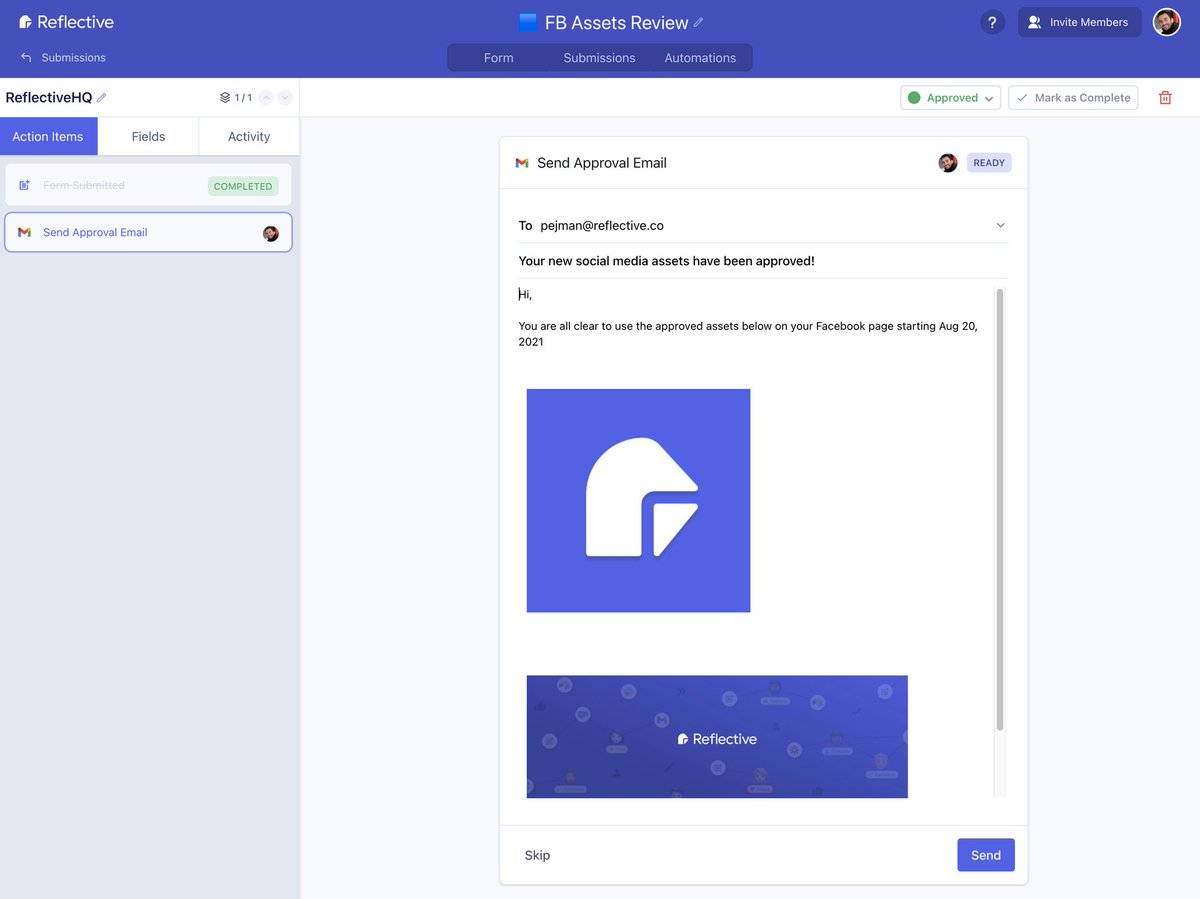Delete submission using the red trash icon
The height and width of the screenshot is (899, 1200).
1165,98
